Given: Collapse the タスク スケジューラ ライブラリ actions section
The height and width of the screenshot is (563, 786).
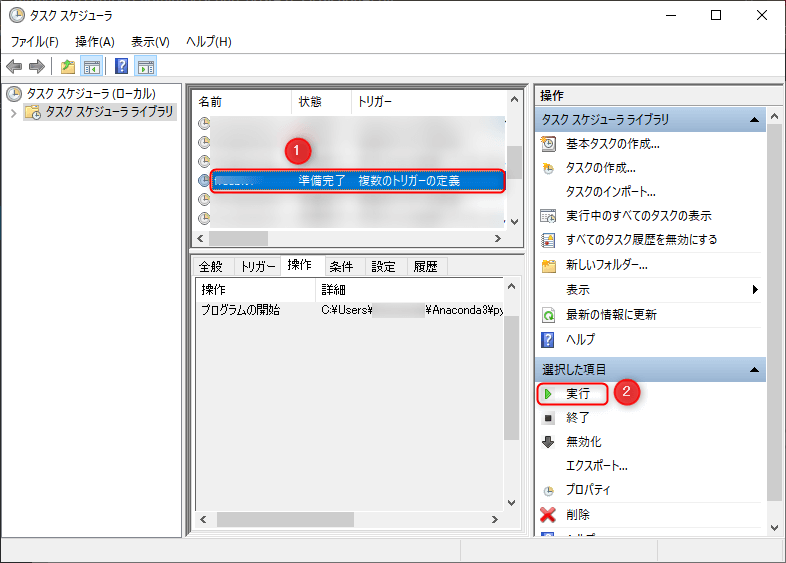Looking at the screenshot, I should coord(754,120).
